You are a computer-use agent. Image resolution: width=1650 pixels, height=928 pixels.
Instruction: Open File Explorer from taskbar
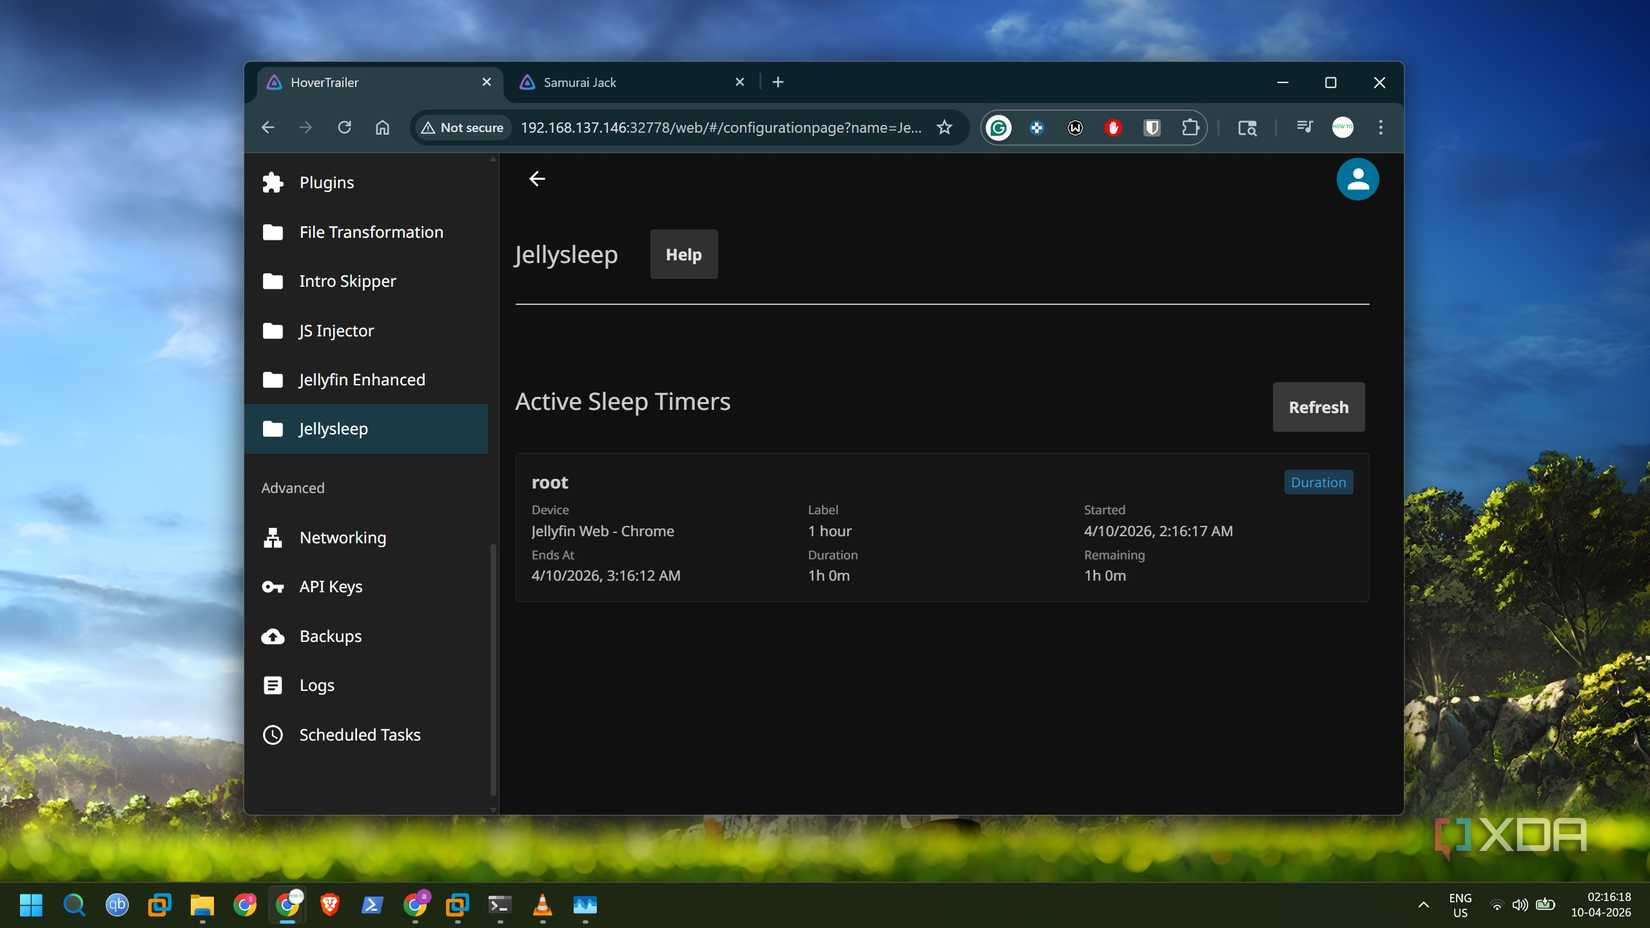point(202,905)
